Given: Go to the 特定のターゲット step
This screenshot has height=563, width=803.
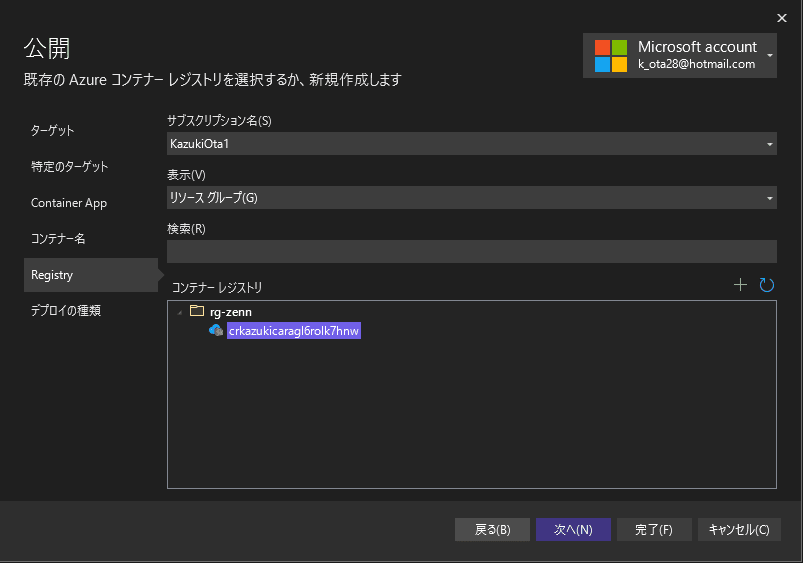Looking at the screenshot, I should 70,166.
